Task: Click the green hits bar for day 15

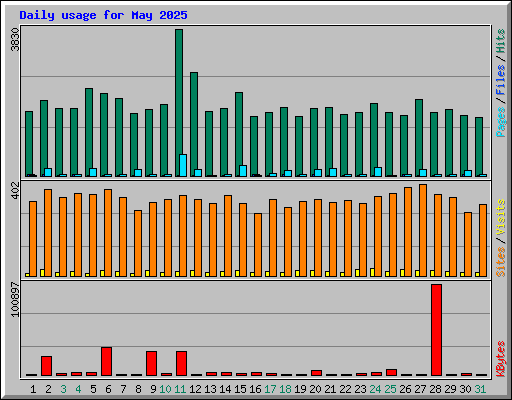Action: click(239, 134)
